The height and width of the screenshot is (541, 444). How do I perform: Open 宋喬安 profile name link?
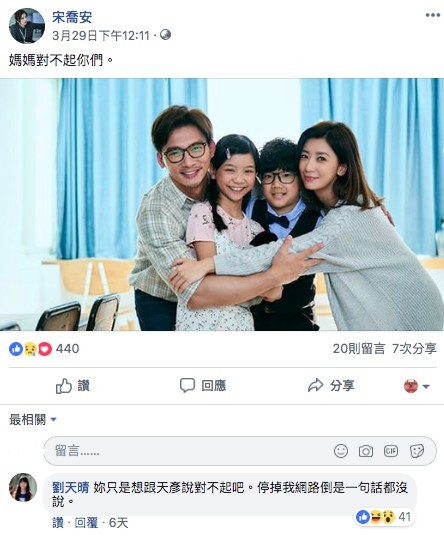point(72,17)
